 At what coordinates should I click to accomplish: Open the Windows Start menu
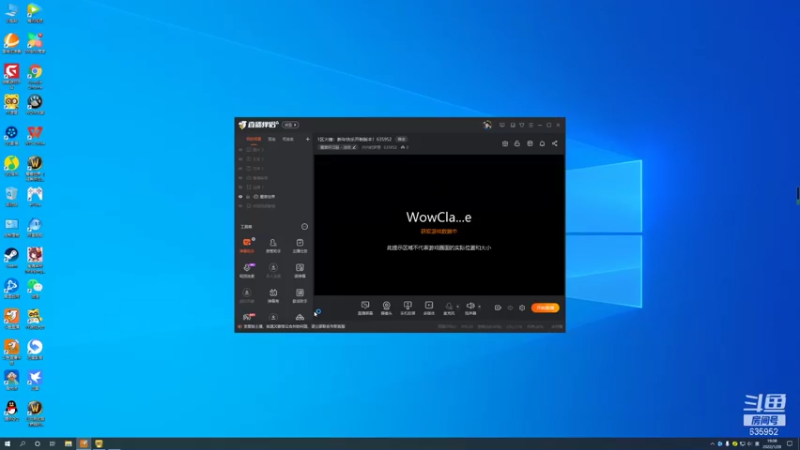point(7,444)
